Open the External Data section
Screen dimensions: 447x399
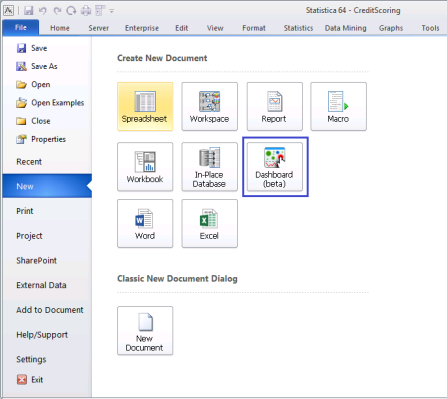coord(41,285)
